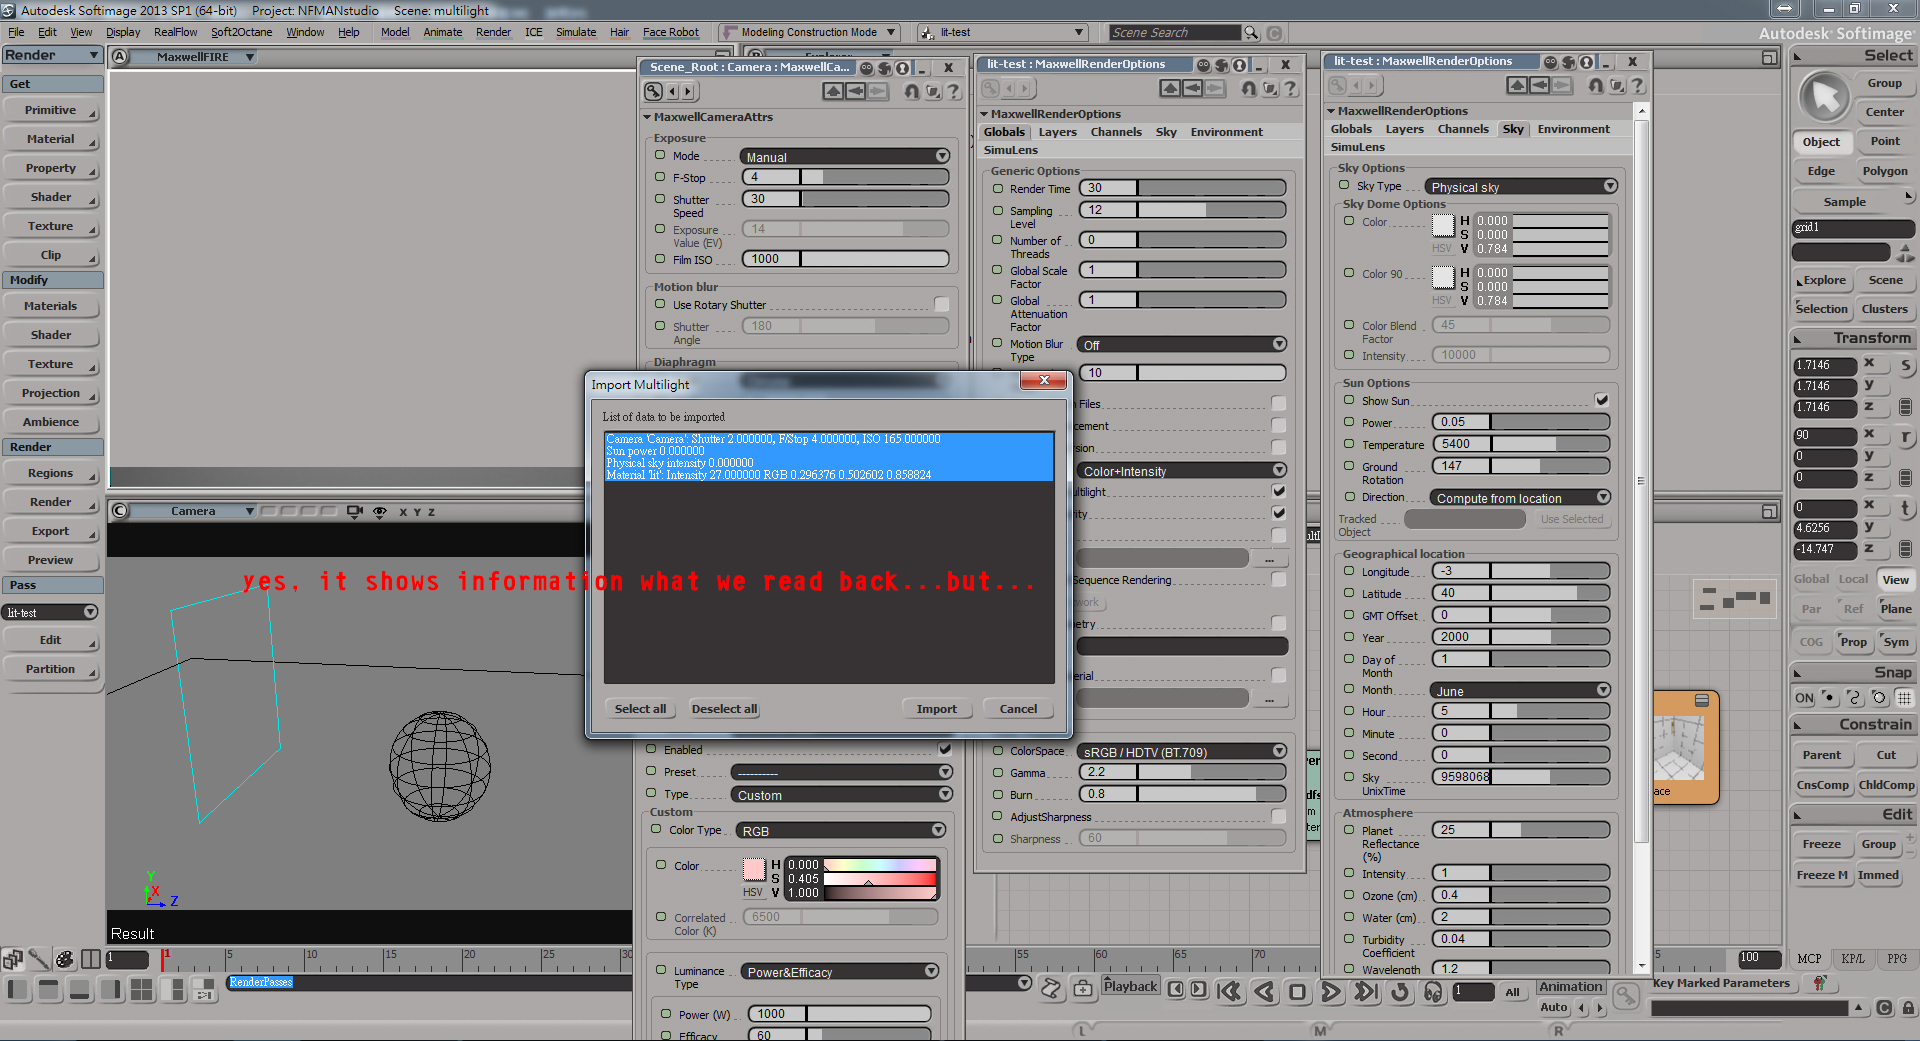The width and height of the screenshot is (1920, 1041).
Task: Open the ColorSpace dropdown
Action: pyautogui.click(x=1182, y=752)
